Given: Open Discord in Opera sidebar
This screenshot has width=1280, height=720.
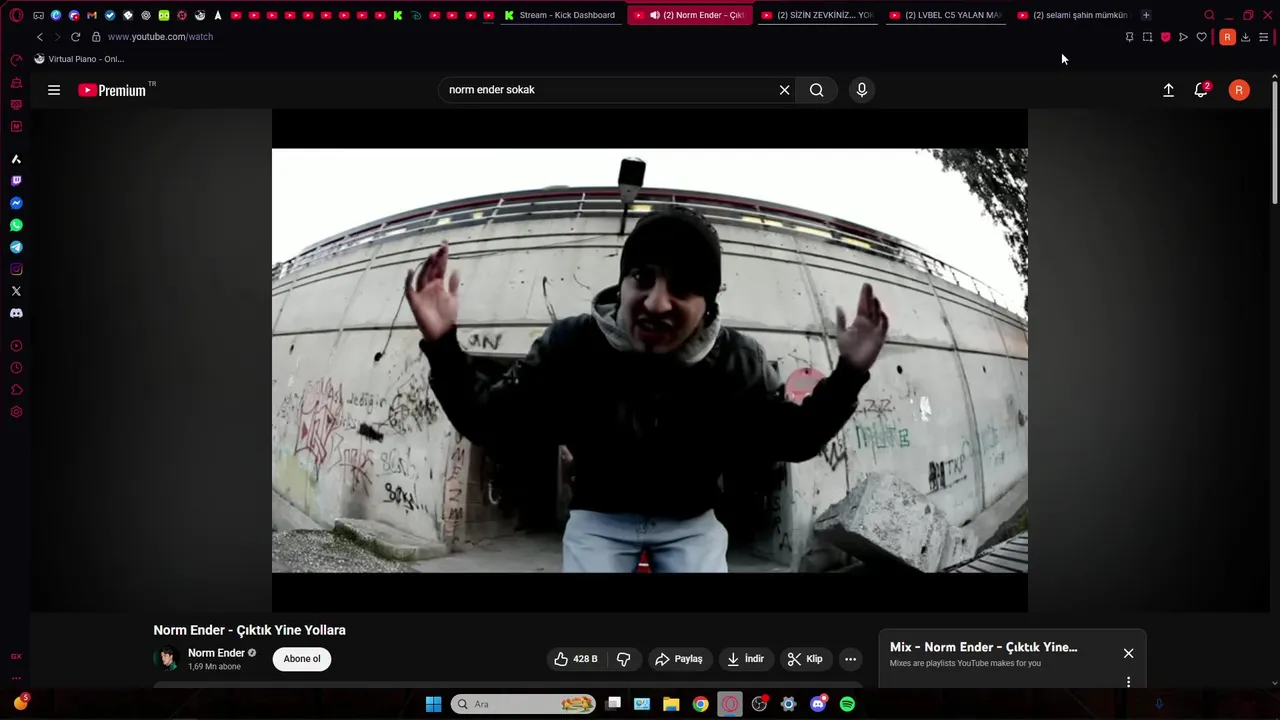Looking at the screenshot, I should [x=16, y=313].
